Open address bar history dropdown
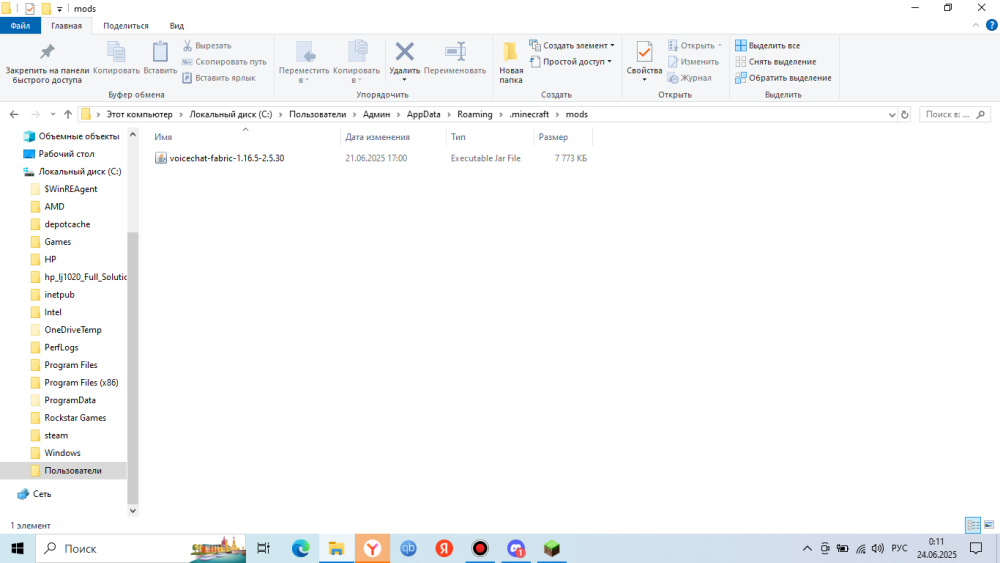Viewport: 1000px width, 563px height. 892,115
